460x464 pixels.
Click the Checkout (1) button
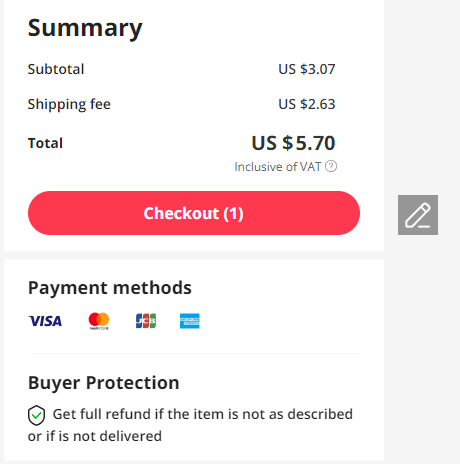[x=194, y=213]
